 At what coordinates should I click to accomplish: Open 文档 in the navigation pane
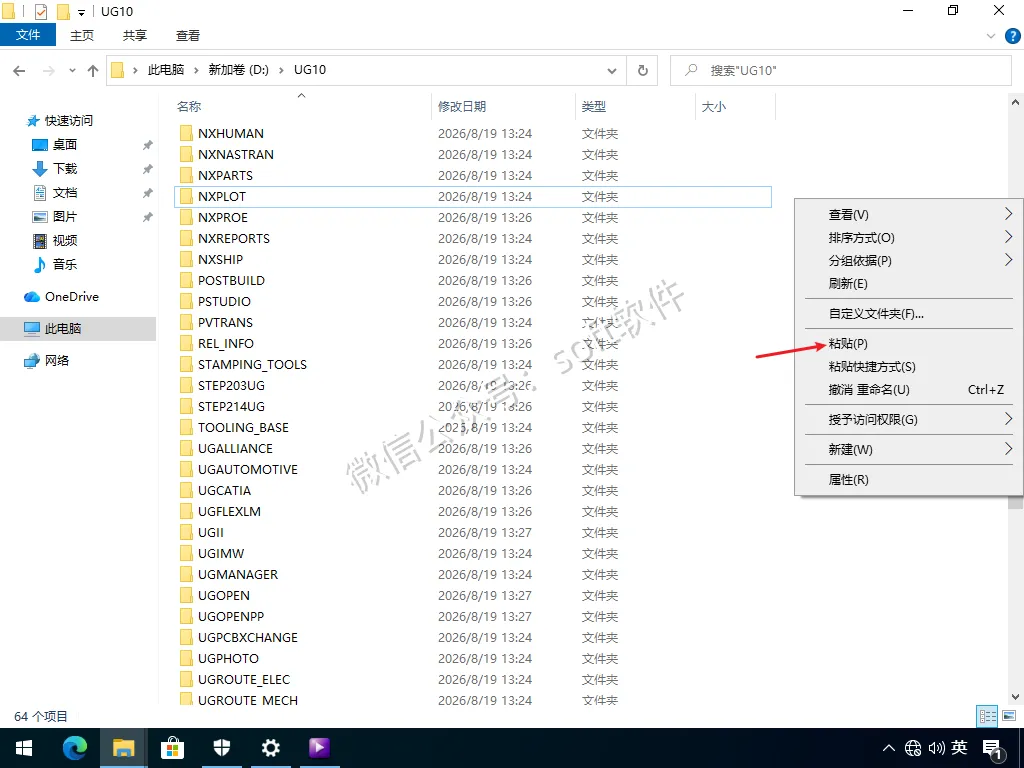(x=65, y=193)
